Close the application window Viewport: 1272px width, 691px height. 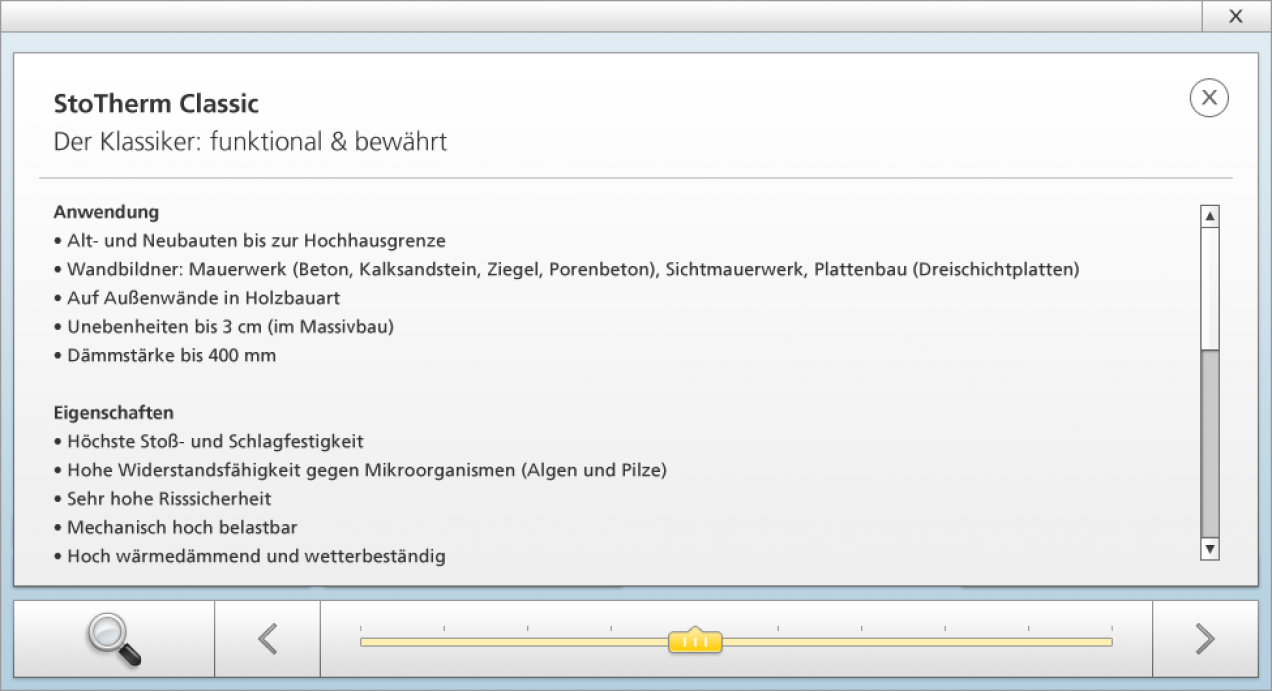click(1235, 16)
